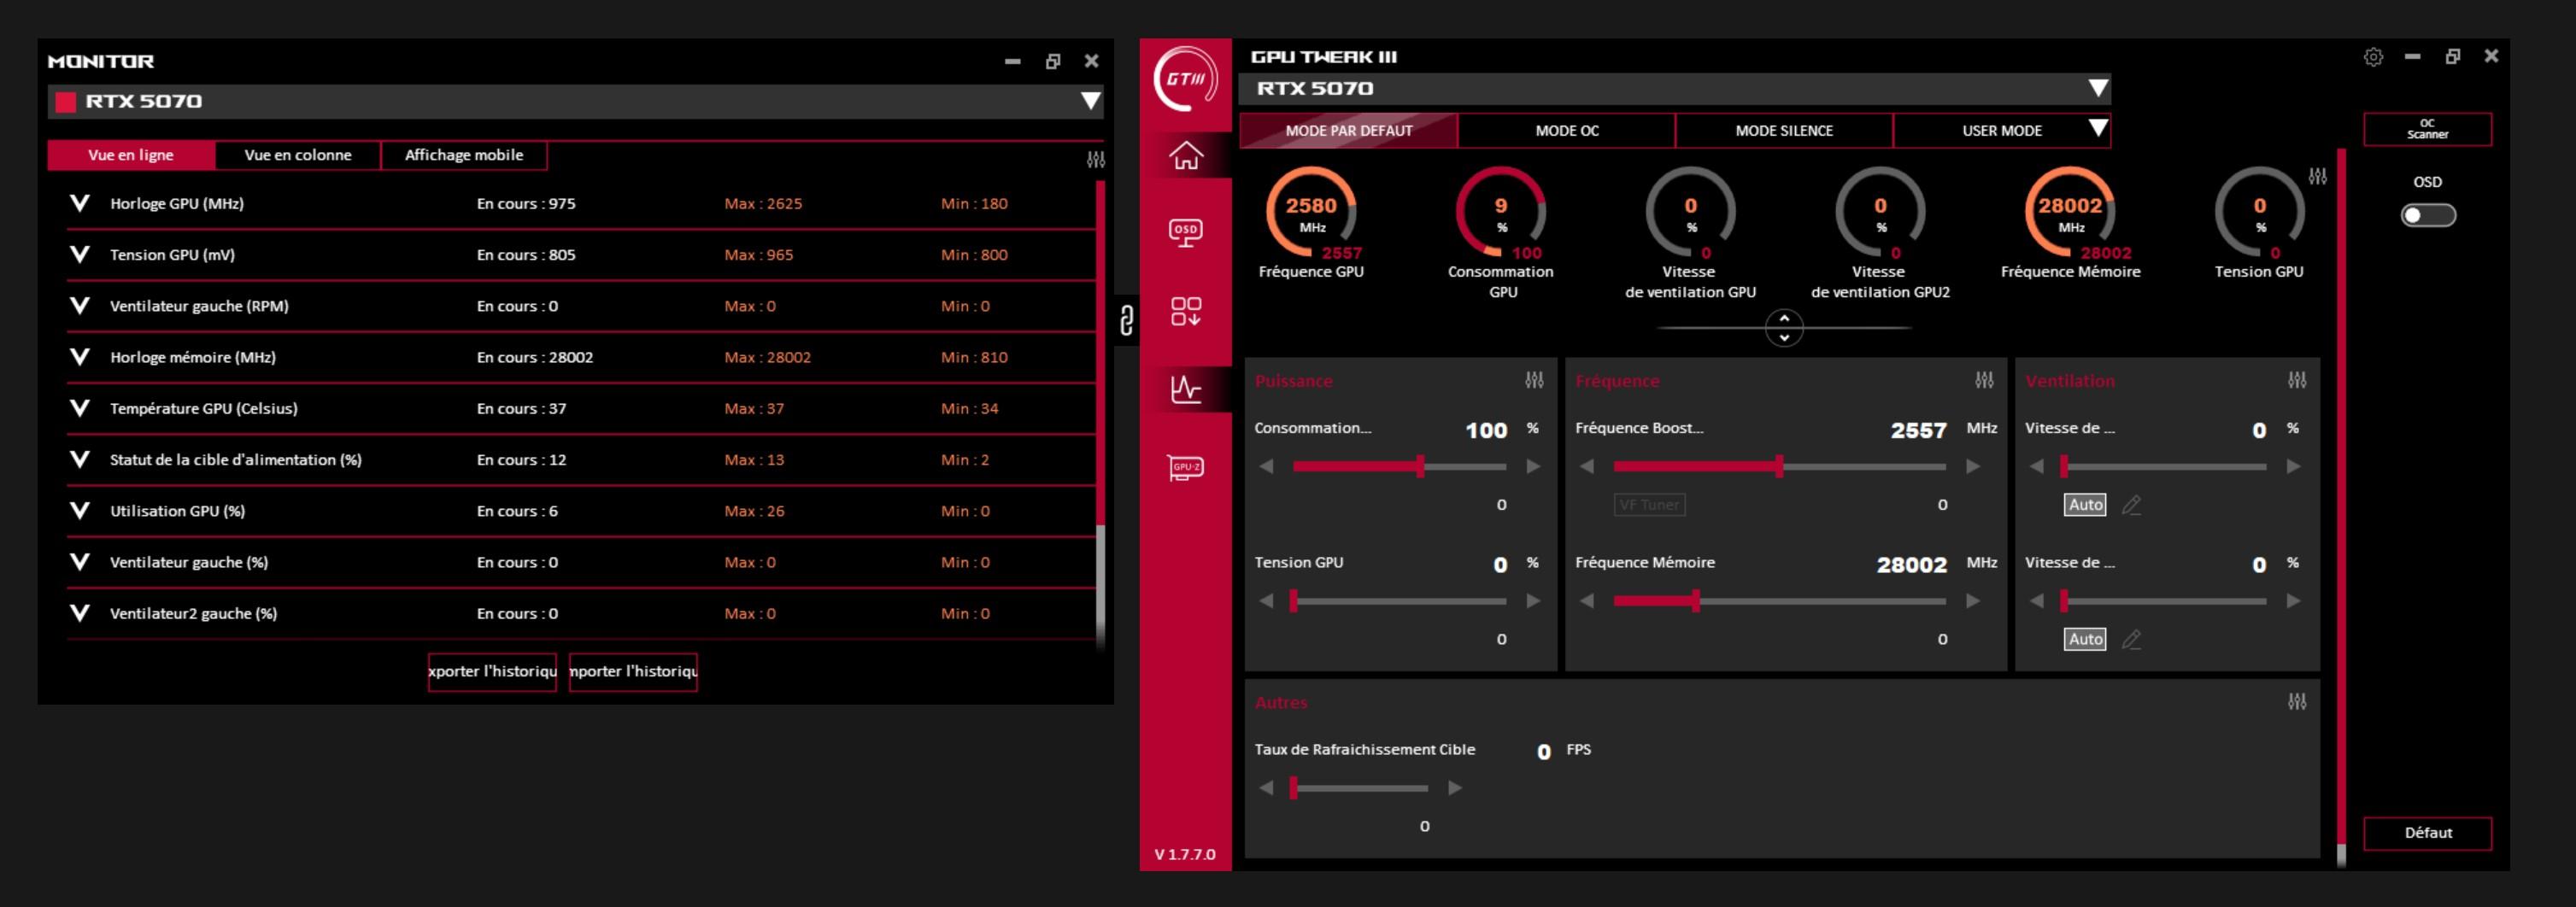The image size is (2576, 907).
Task: Open the OSD settings sidebar icon
Action: point(1185,233)
